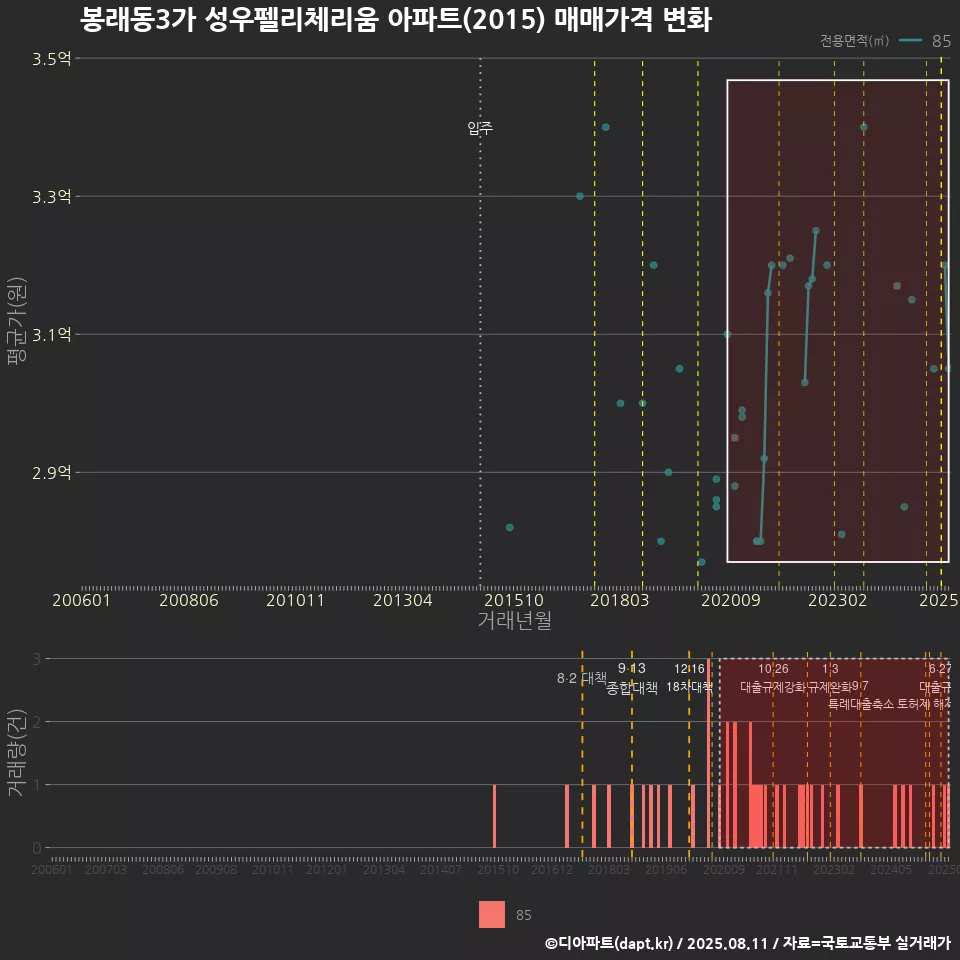Click 201510 on the price chart x-axis
960x960 pixels.
click(513, 600)
